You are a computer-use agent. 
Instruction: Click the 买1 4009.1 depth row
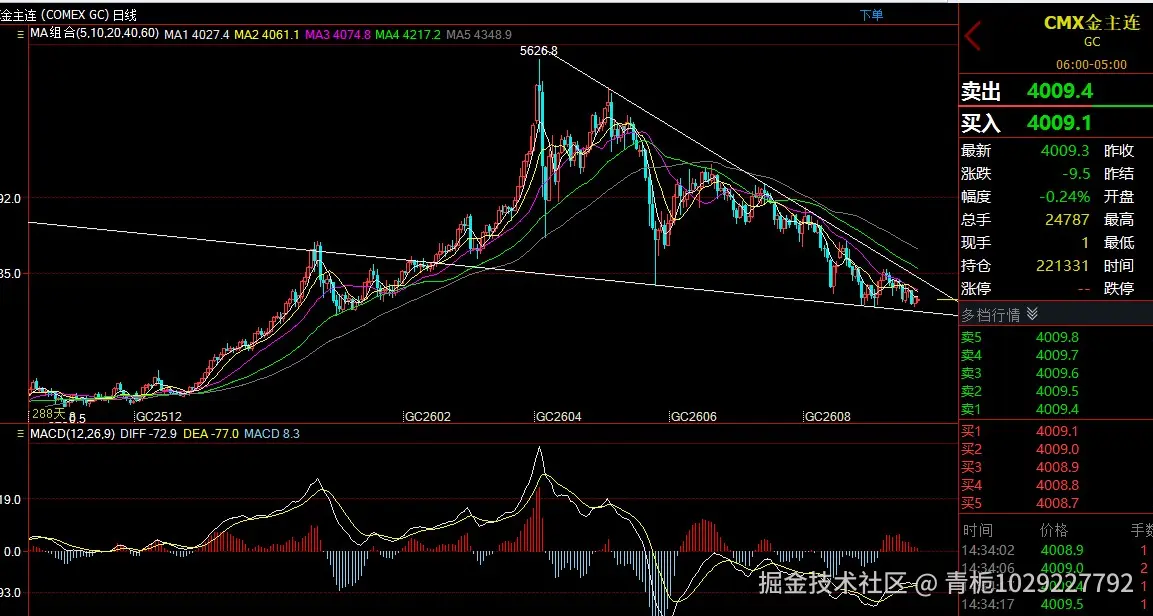pos(1021,431)
